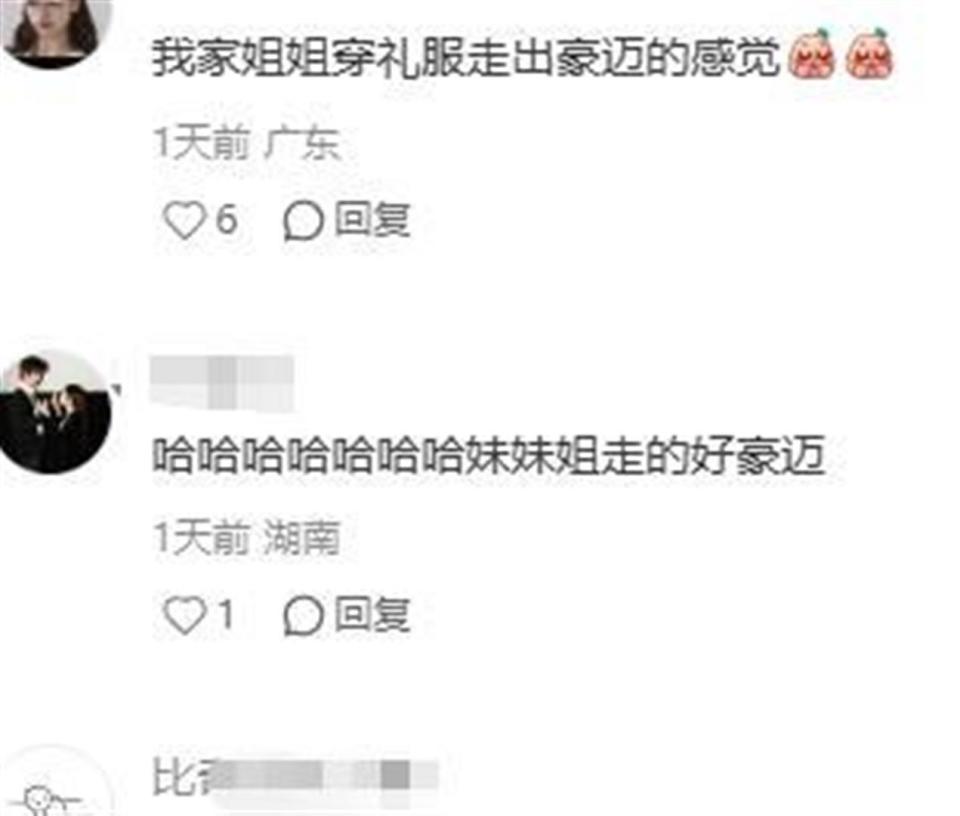Like the 湖南 comment with 1 like

184,615
